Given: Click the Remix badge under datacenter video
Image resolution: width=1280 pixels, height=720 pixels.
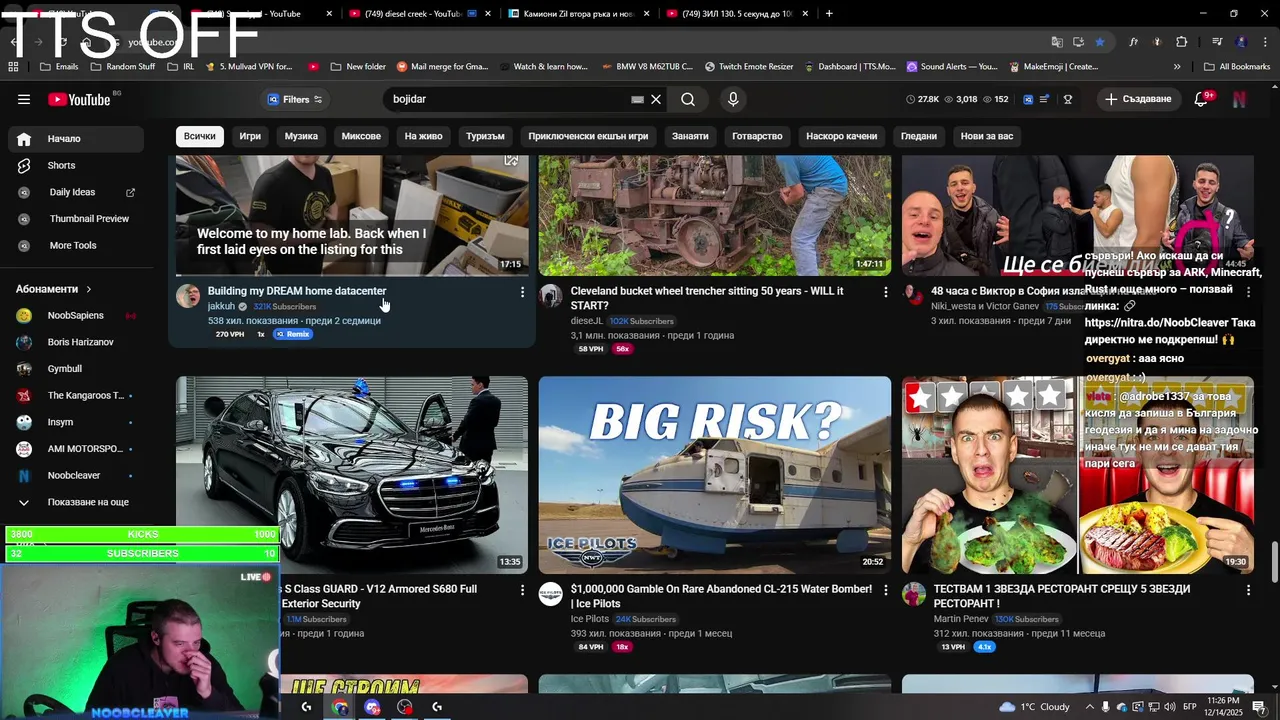Looking at the screenshot, I should pyautogui.click(x=293, y=334).
